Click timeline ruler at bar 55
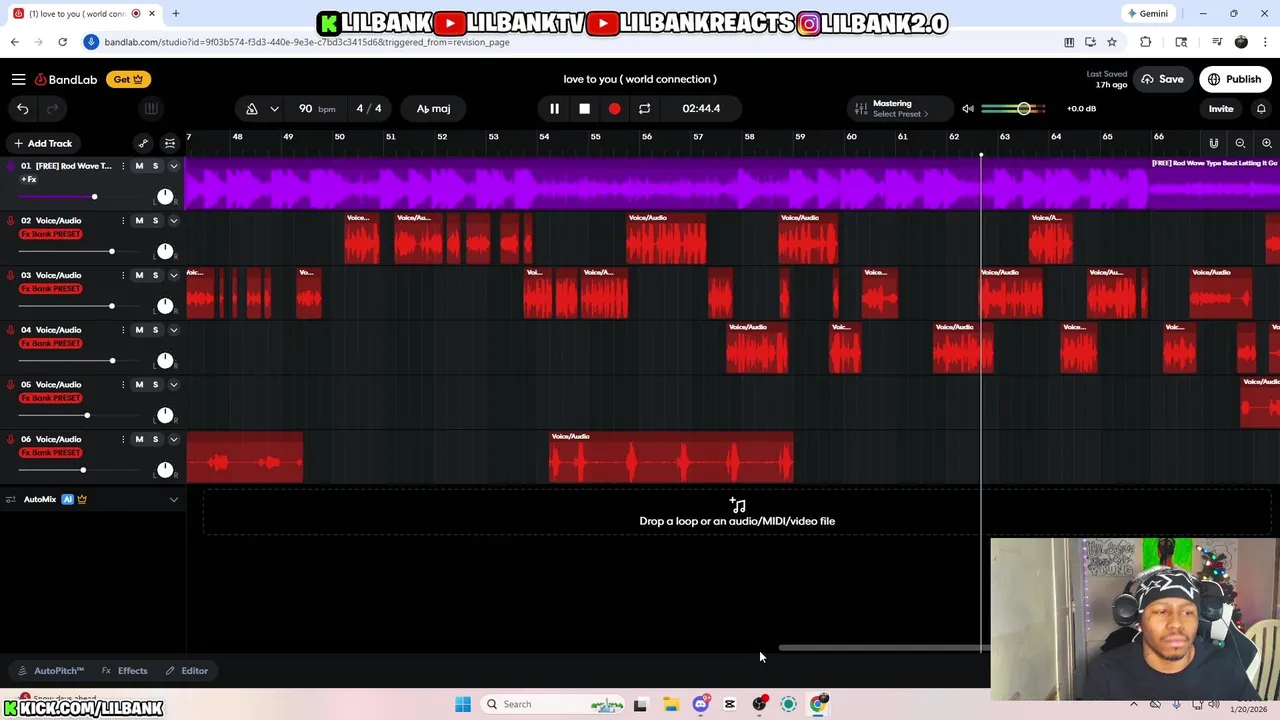The height and width of the screenshot is (720, 1280). (x=595, y=137)
